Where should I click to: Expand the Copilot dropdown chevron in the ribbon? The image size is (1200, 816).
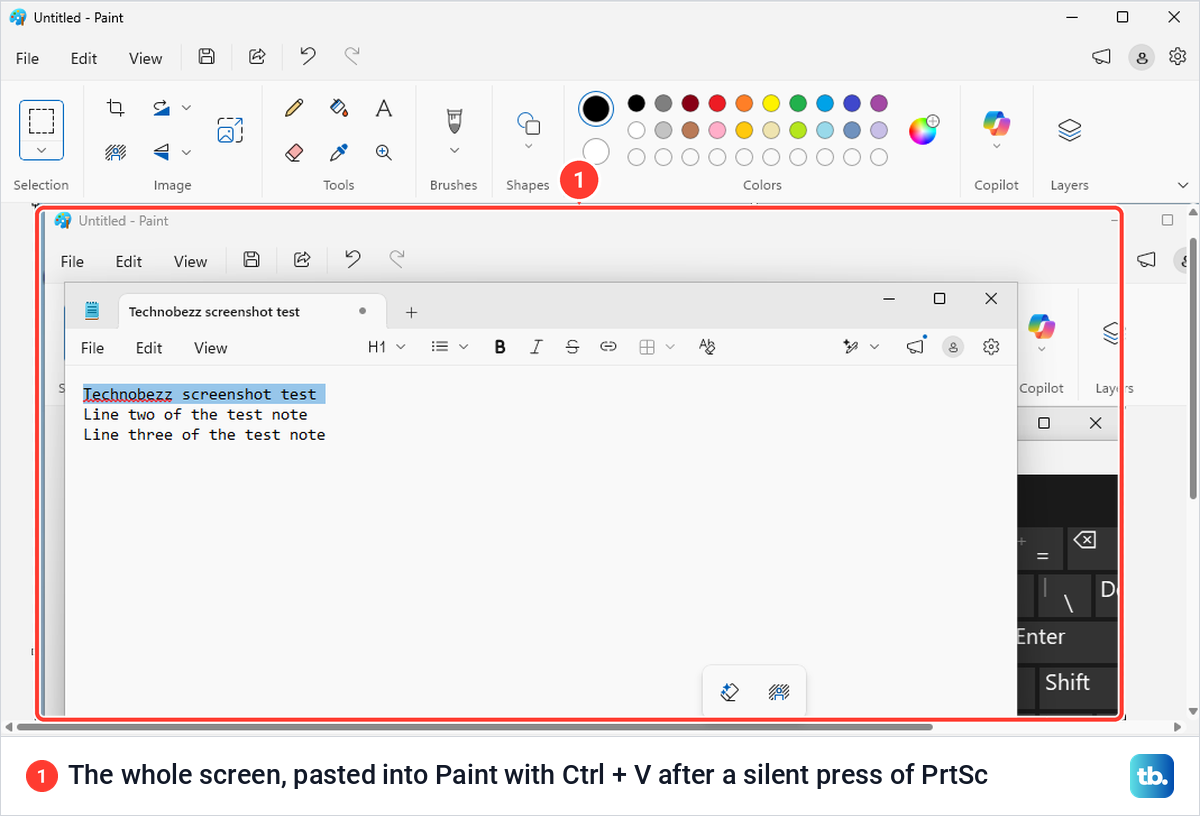[997, 146]
